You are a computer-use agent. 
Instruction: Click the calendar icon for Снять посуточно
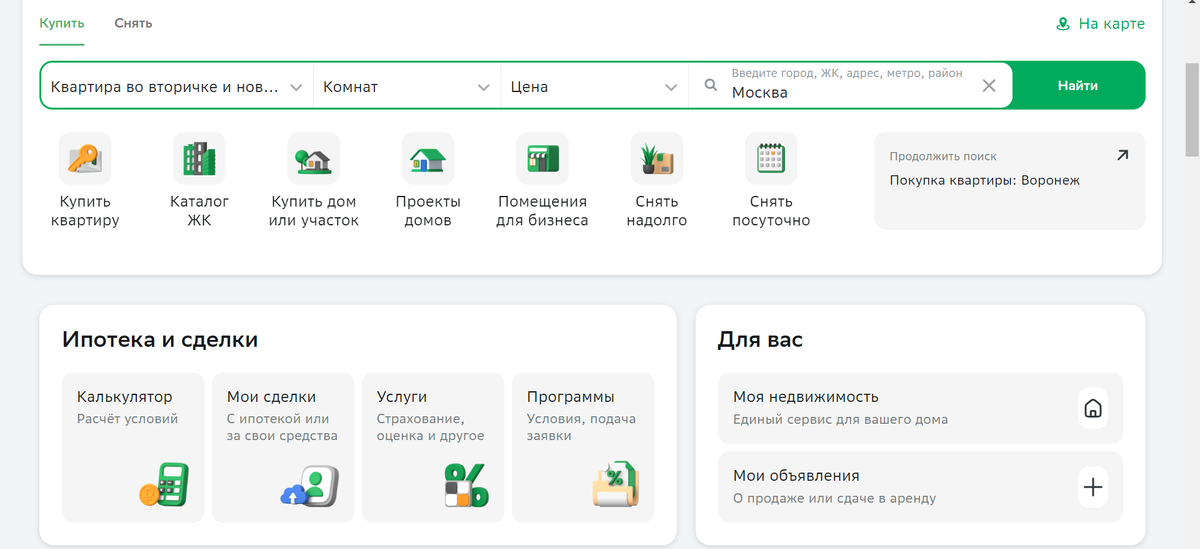click(771, 158)
